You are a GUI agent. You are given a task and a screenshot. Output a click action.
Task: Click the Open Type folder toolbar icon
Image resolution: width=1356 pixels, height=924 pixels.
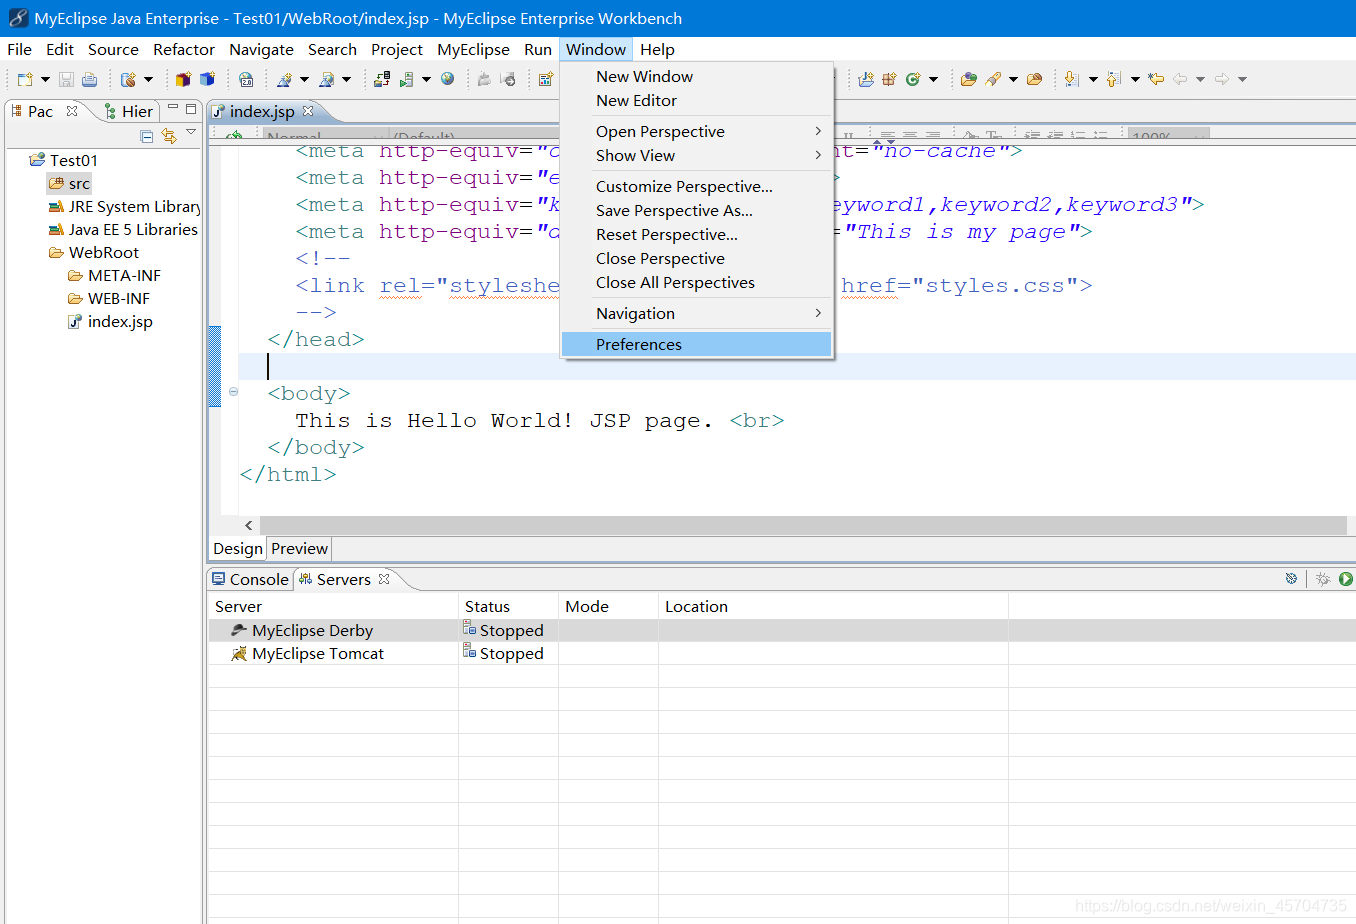968,79
